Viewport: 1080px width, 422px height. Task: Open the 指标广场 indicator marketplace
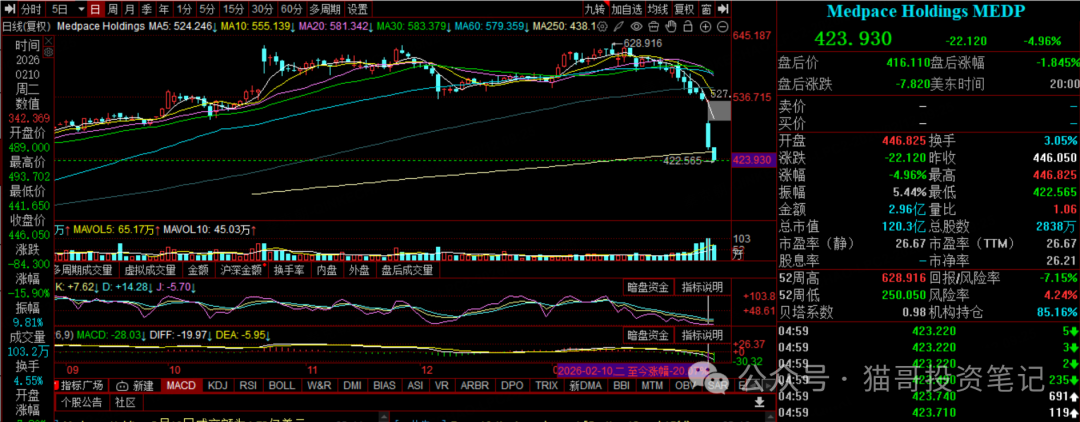click(x=81, y=385)
